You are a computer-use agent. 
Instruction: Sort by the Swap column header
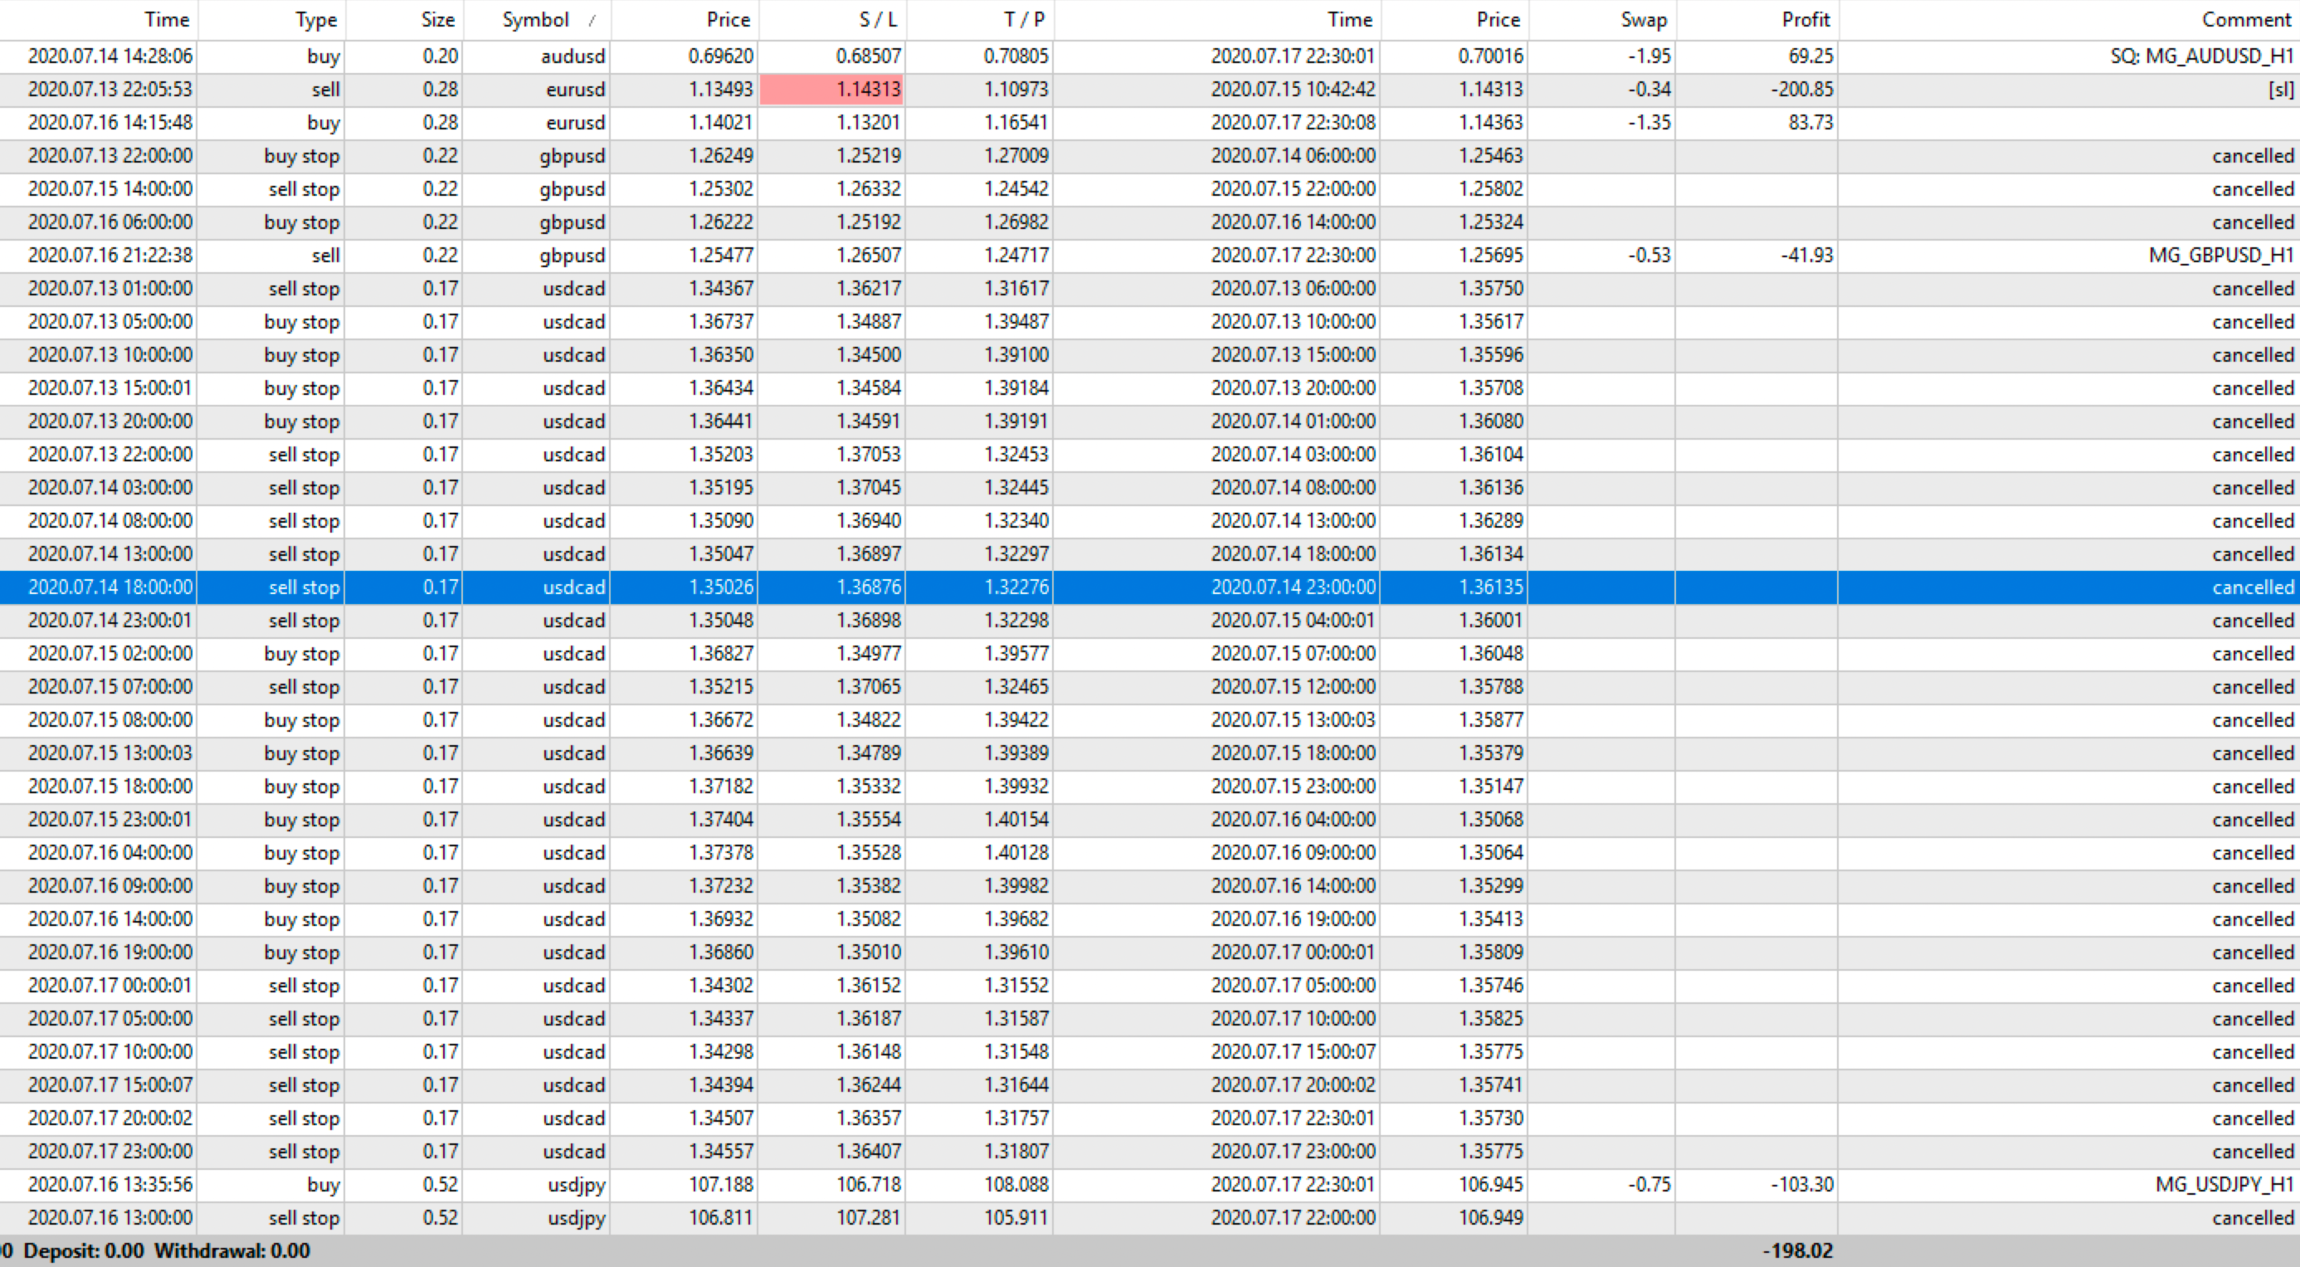click(1643, 19)
